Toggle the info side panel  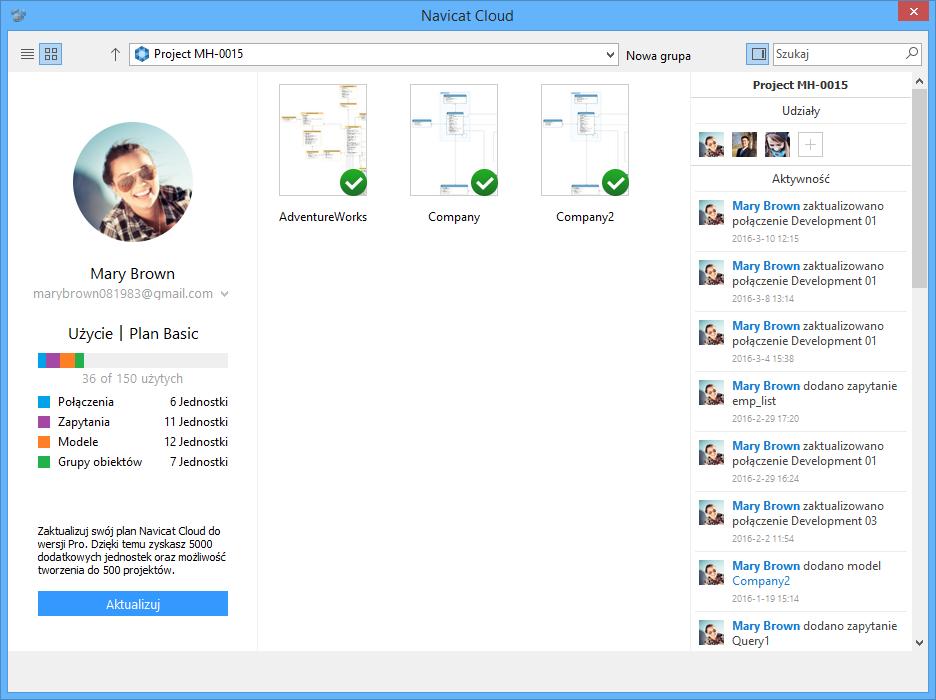point(758,54)
